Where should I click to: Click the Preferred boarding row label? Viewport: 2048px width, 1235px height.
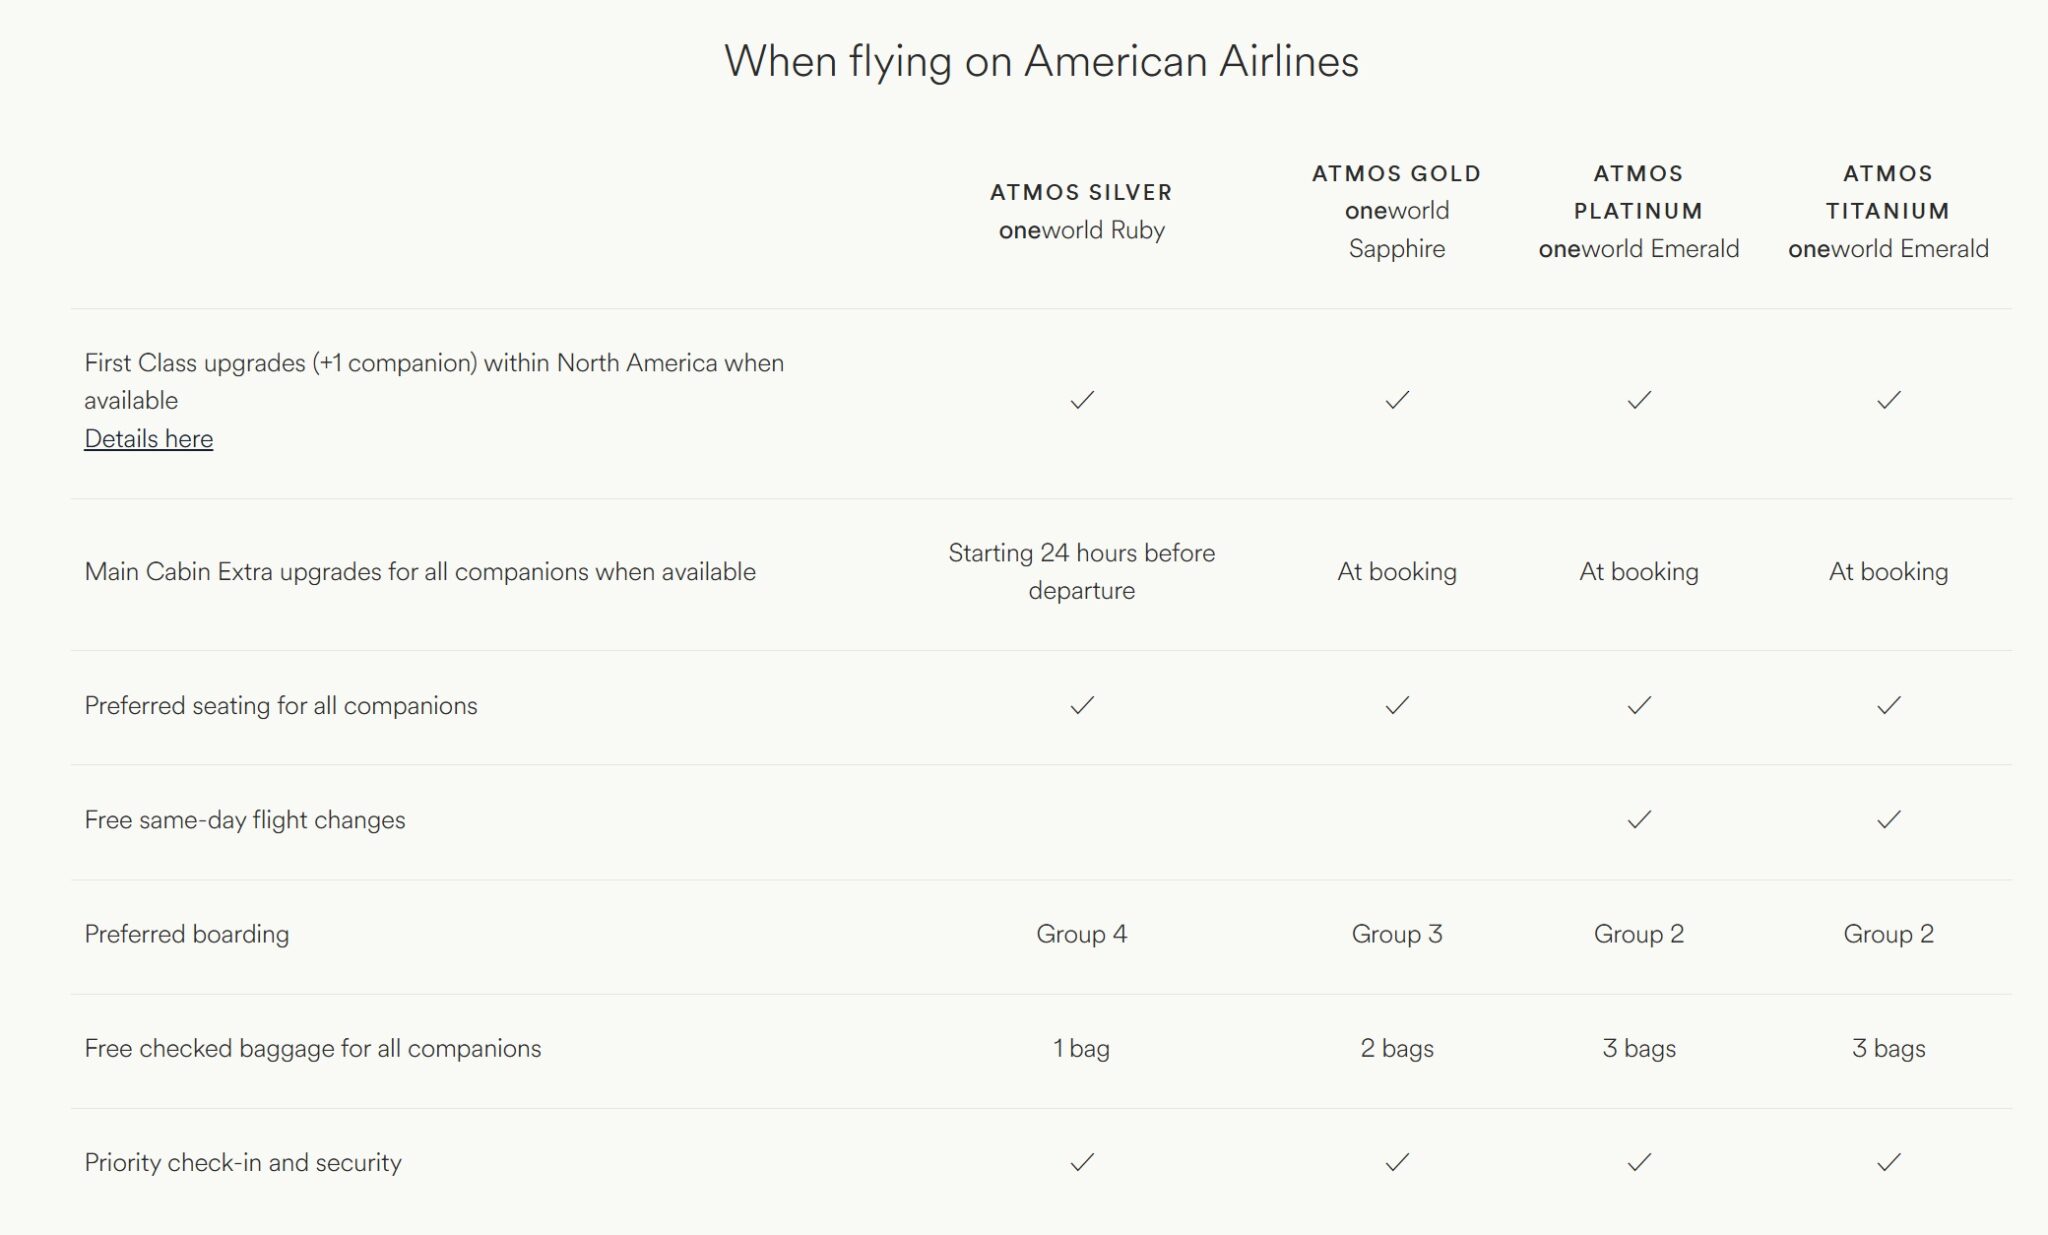click(187, 934)
